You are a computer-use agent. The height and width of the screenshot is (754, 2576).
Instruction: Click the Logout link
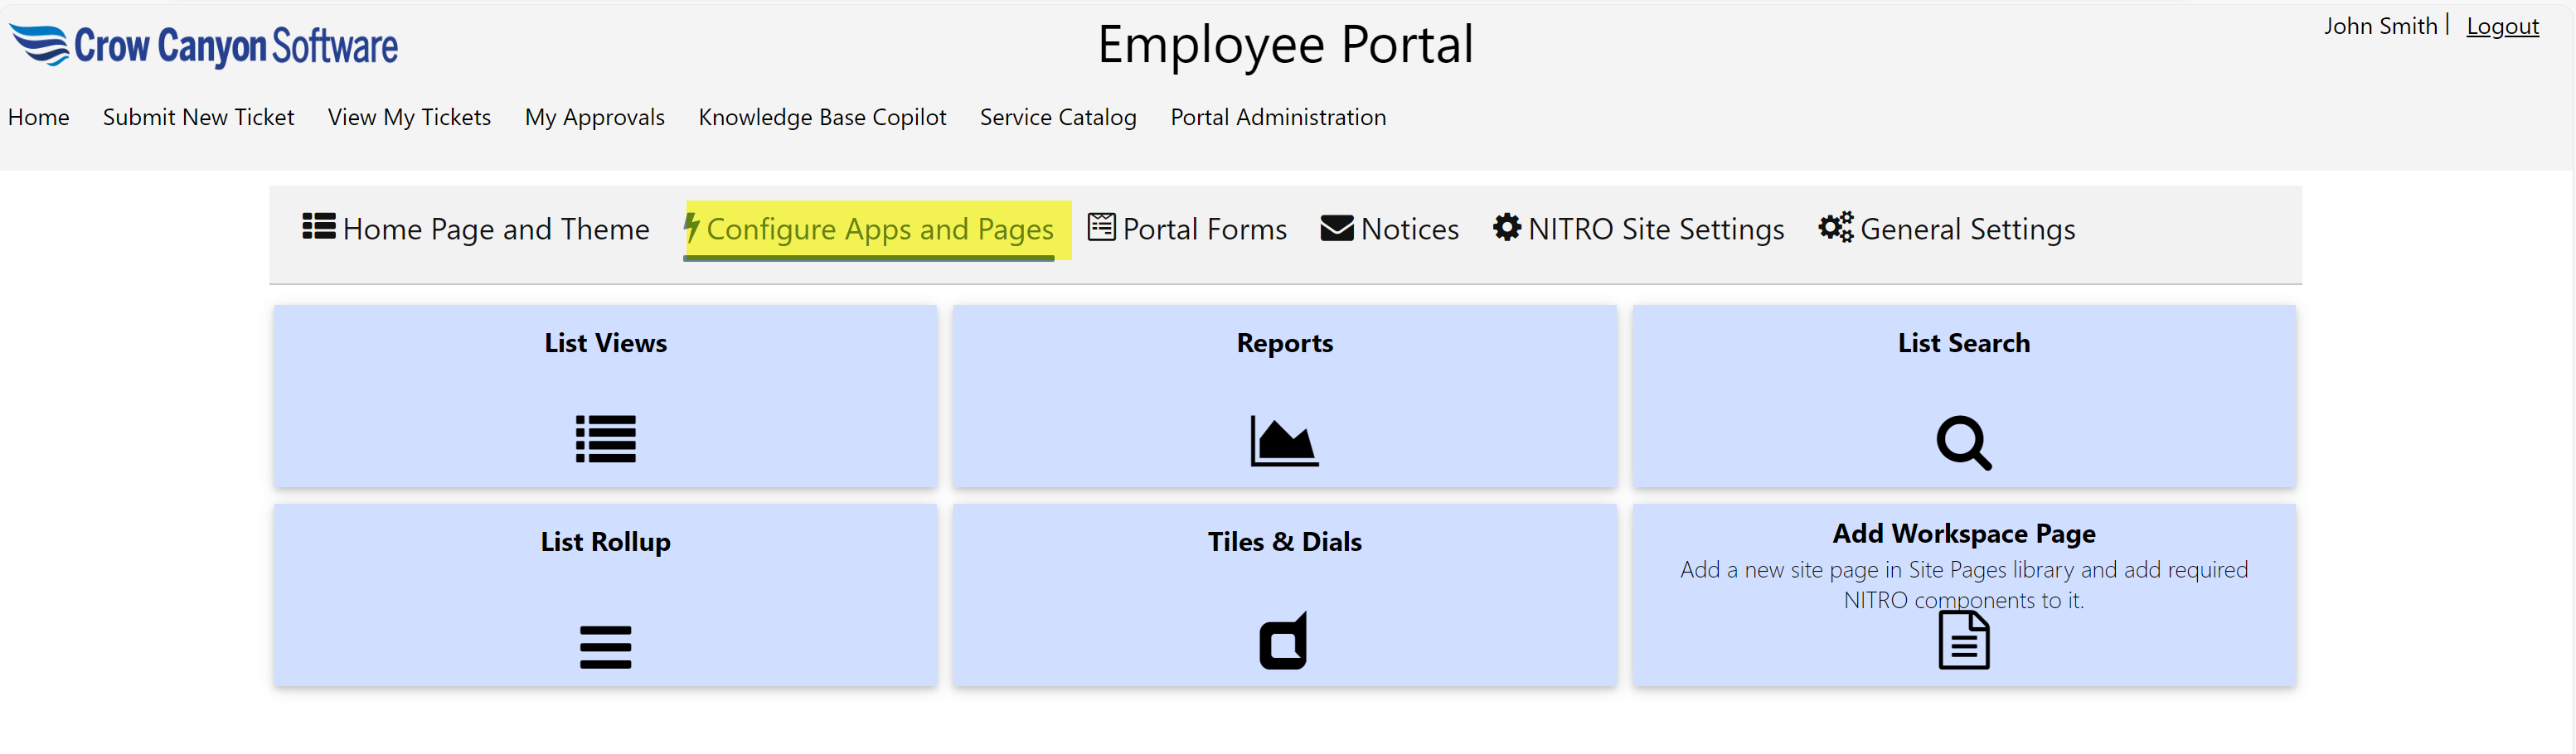2501,26
